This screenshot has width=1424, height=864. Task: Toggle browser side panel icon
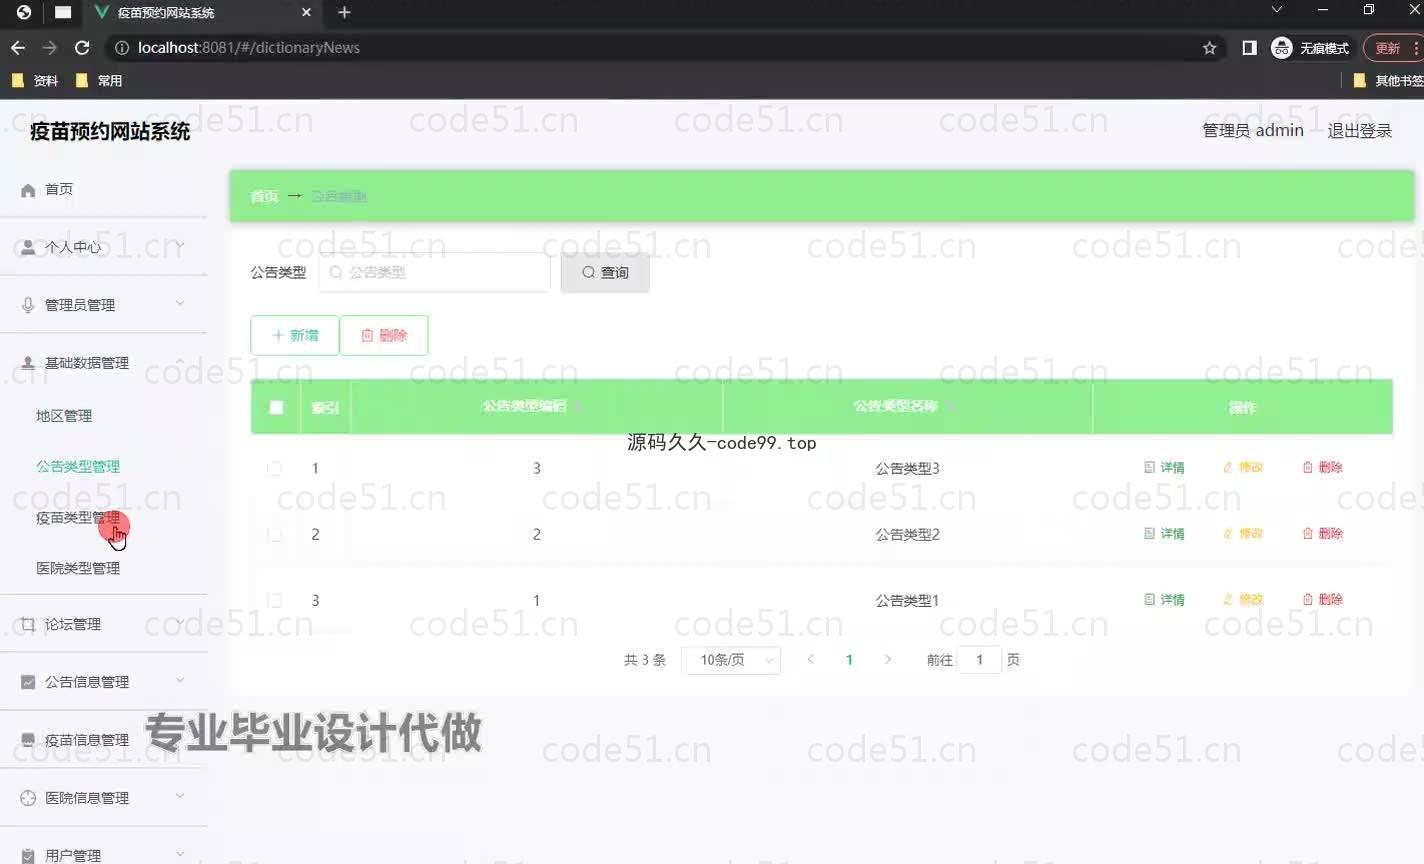tap(1249, 48)
